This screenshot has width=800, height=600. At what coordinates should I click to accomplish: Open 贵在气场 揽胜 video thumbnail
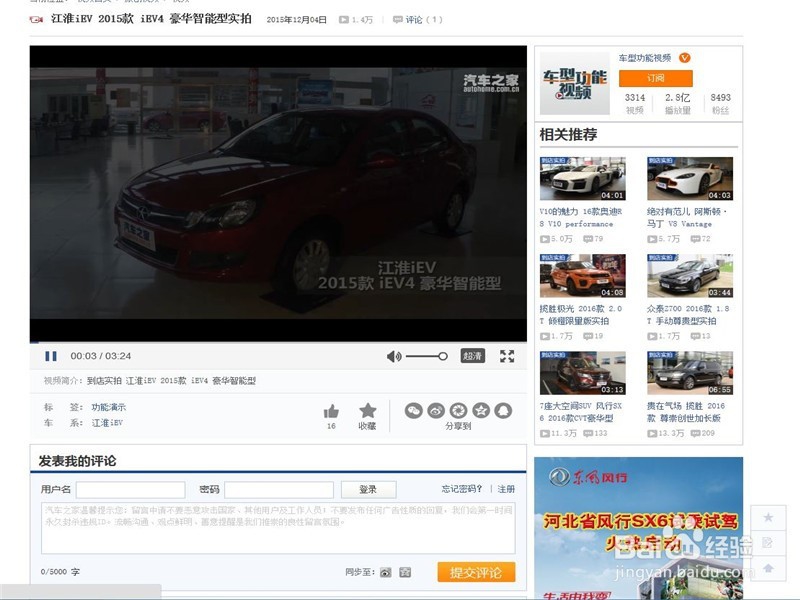(x=690, y=373)
